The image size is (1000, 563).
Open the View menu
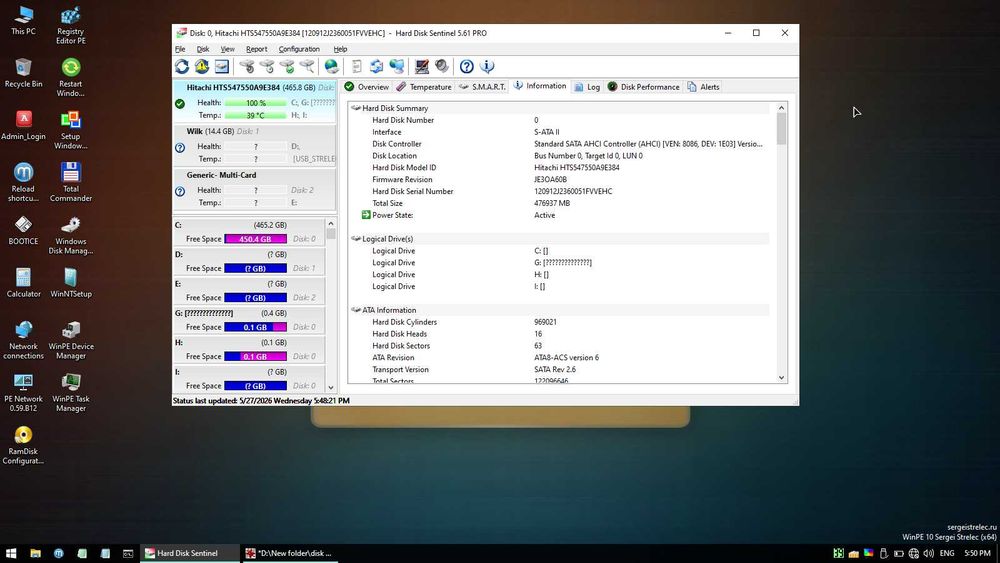[228, 49]
